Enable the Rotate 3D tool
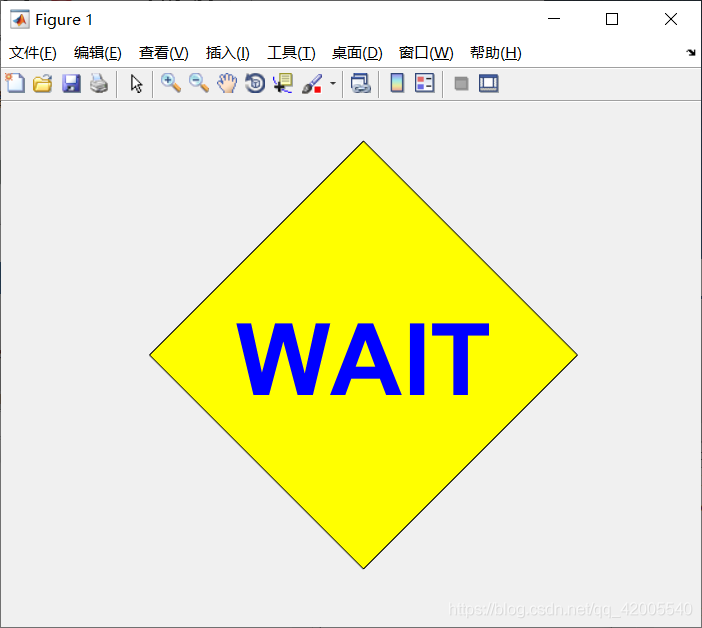 click(x=255, y=84)
